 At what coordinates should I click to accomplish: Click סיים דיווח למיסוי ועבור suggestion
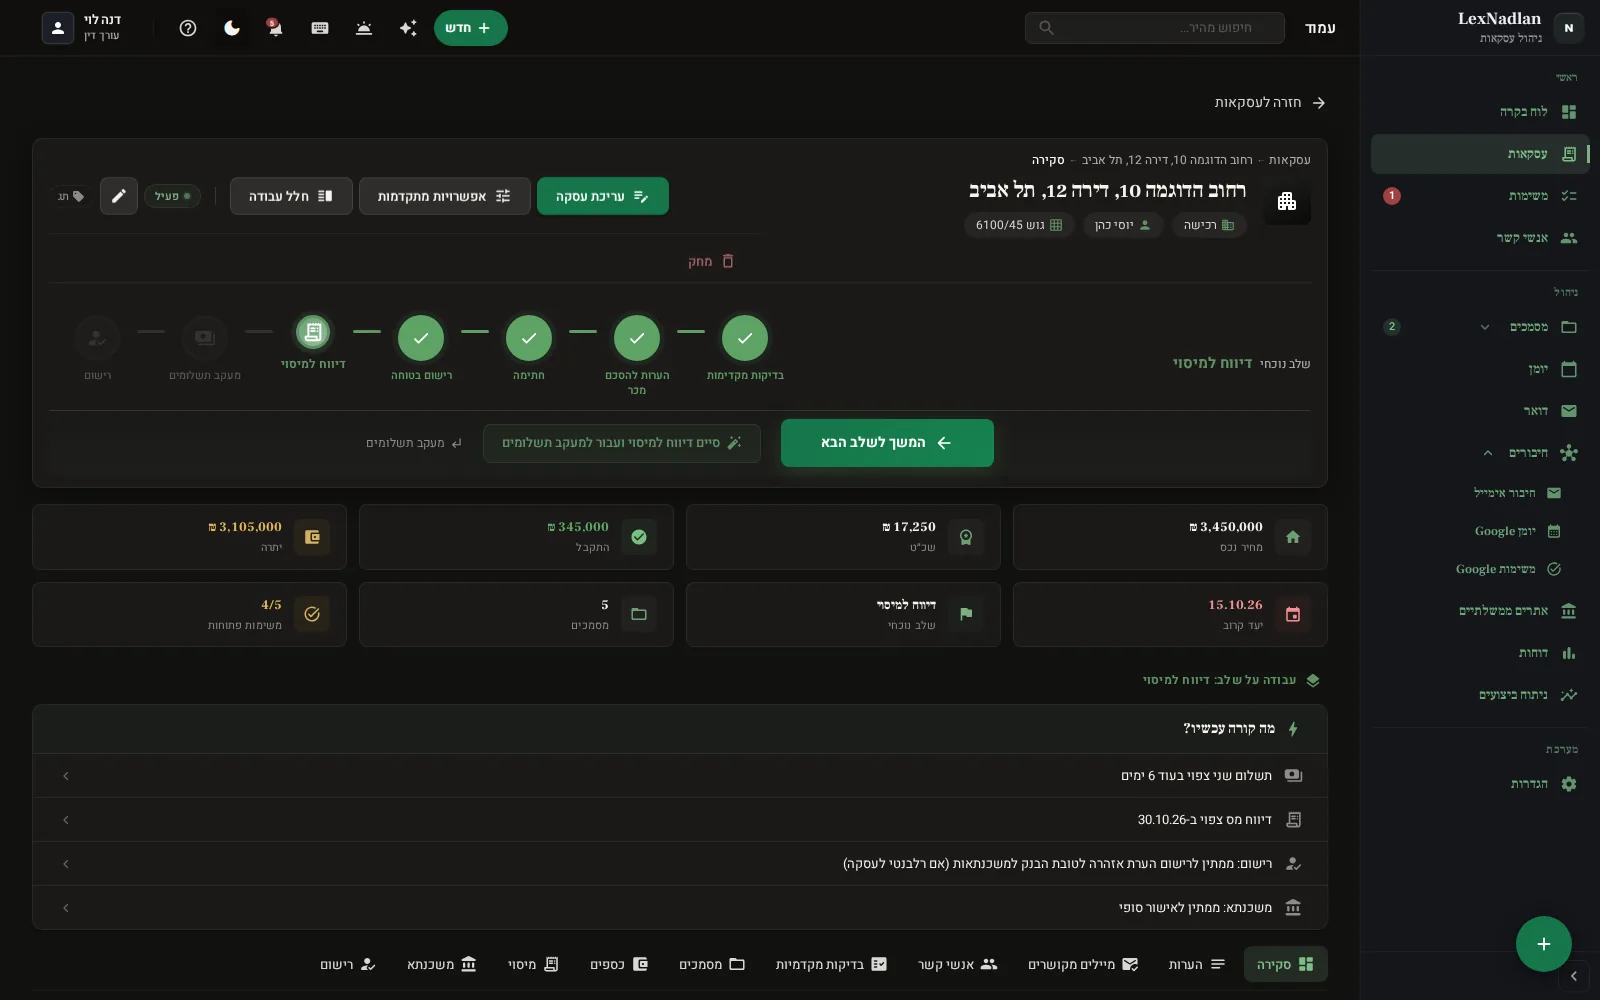tap(622, 443)
